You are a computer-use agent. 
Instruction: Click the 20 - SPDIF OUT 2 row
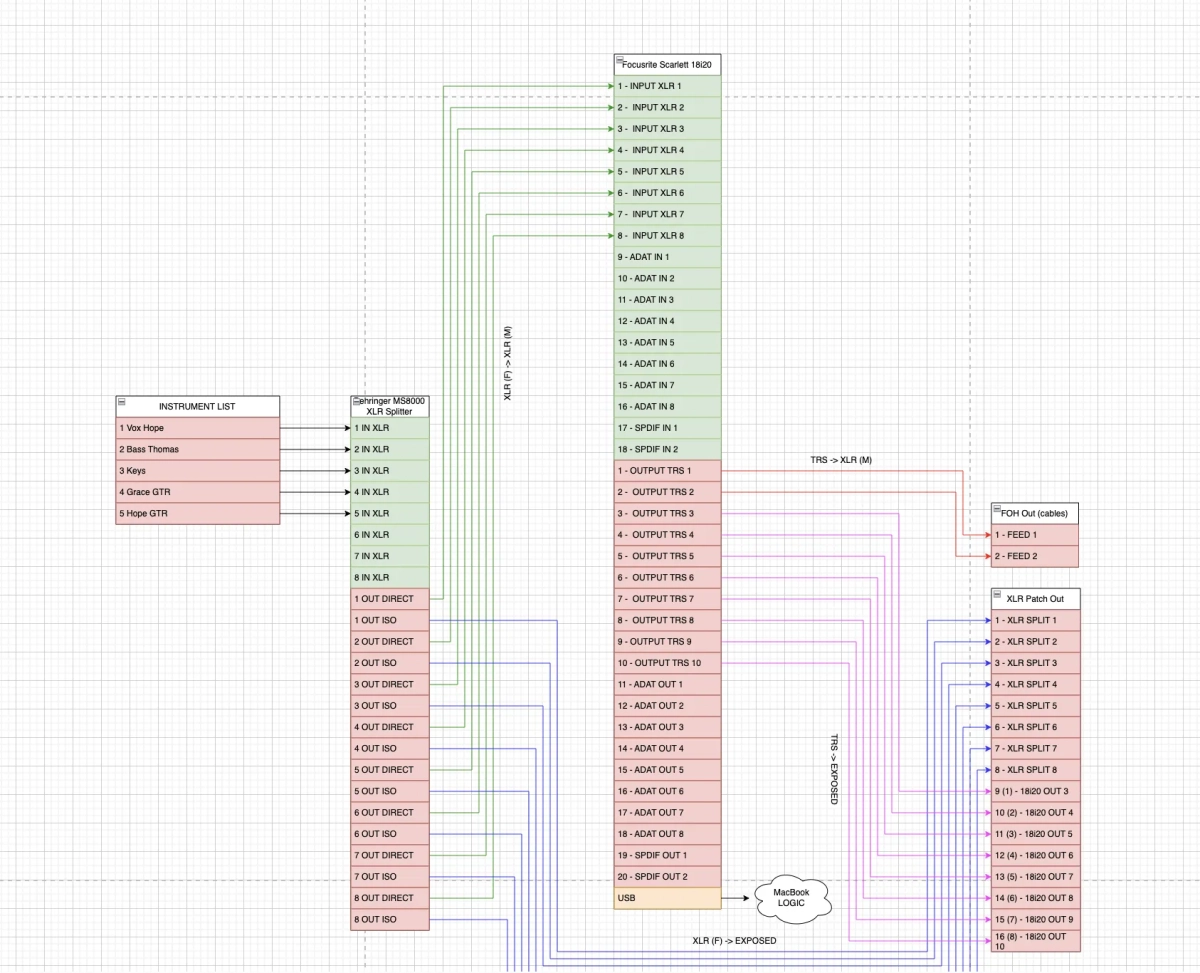[x=667, y=876]
